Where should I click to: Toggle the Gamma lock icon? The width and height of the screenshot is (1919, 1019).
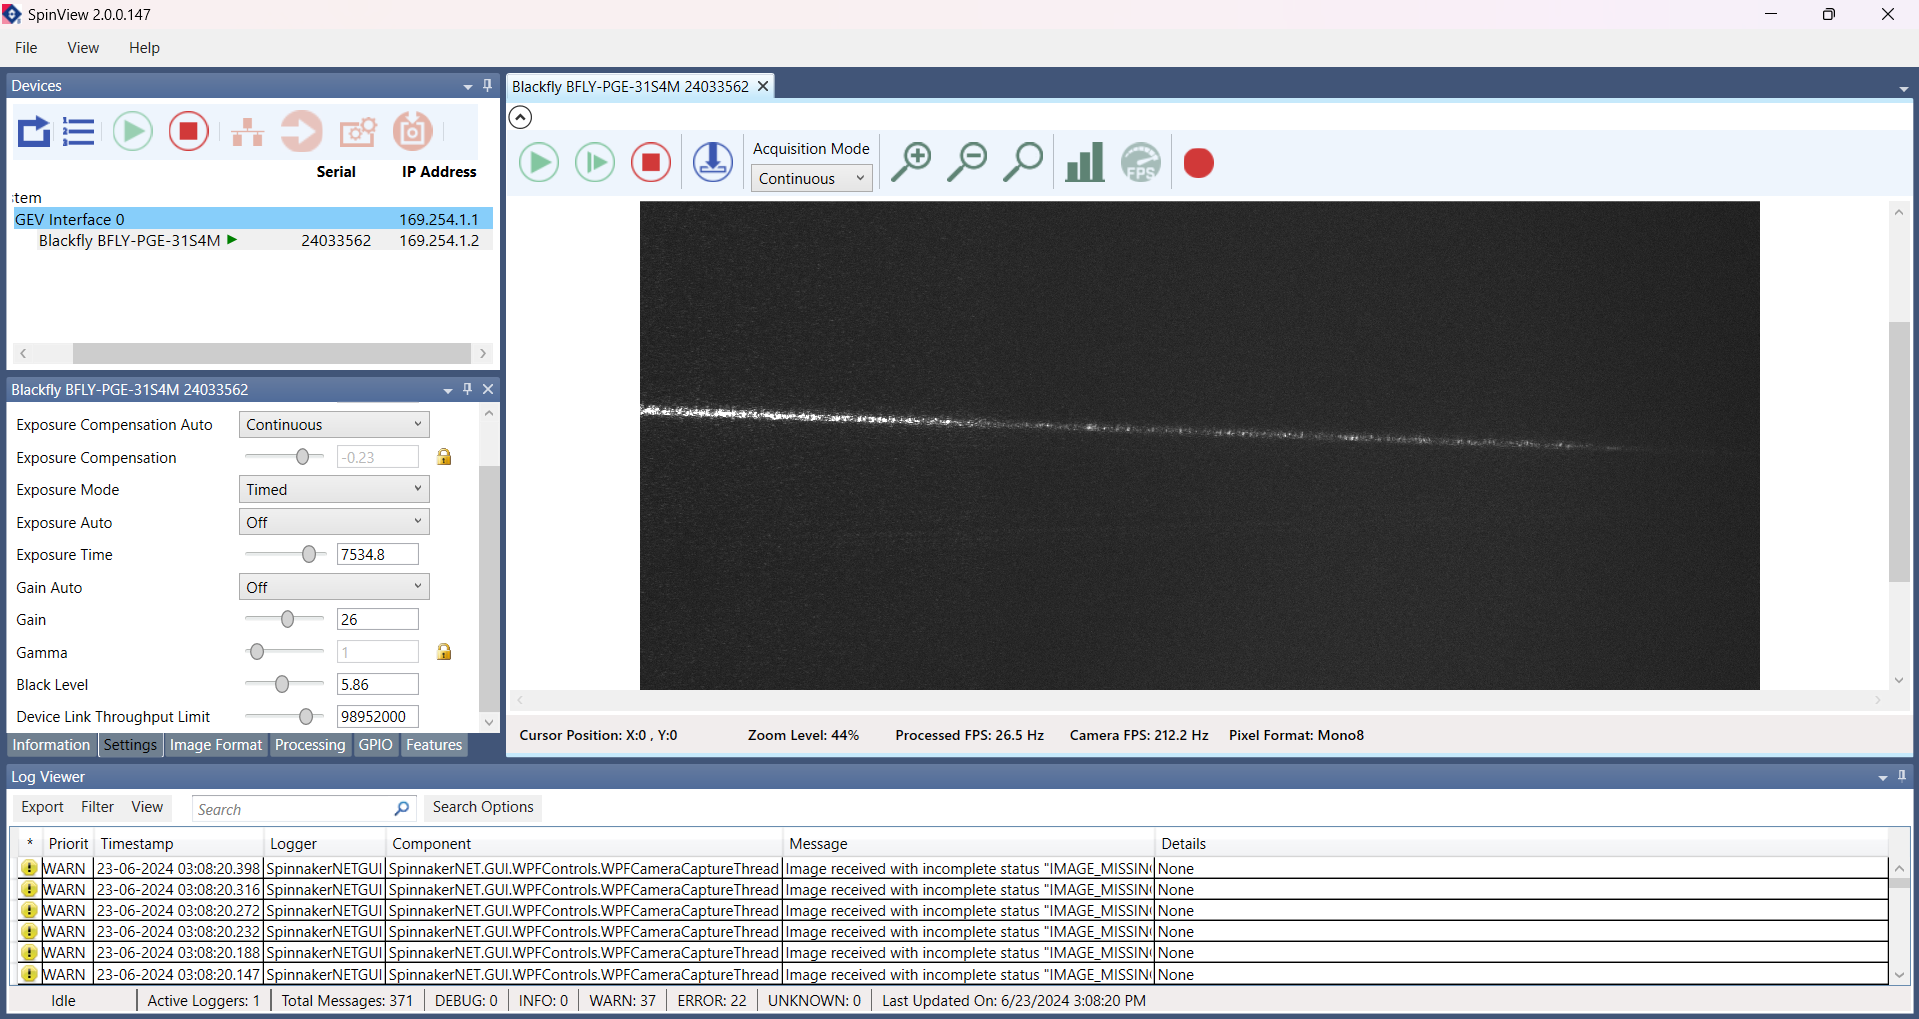[444, 651]
